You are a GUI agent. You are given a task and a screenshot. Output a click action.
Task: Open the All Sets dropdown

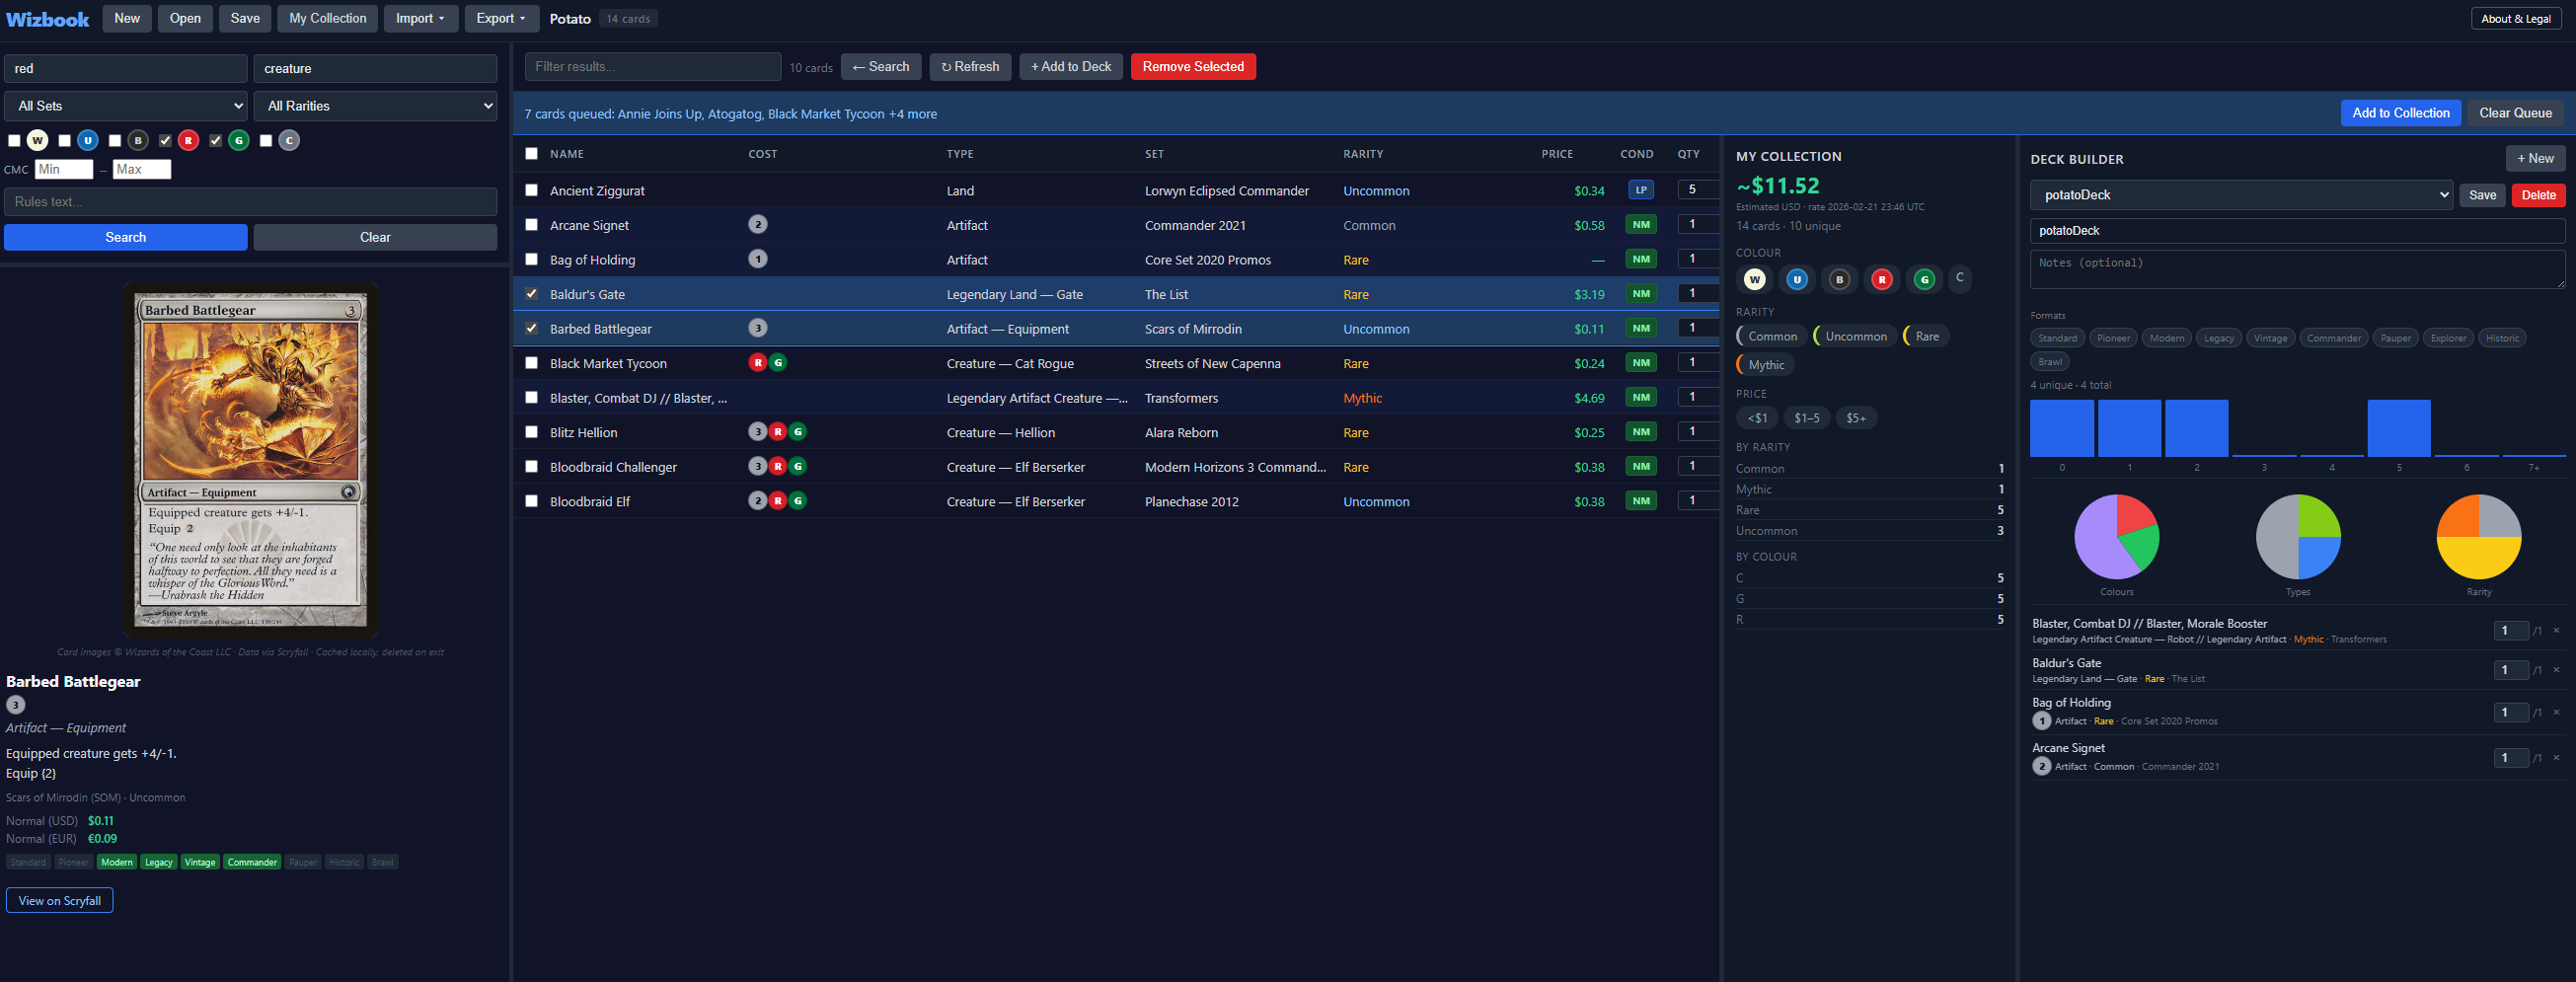[x=125, y=105]
